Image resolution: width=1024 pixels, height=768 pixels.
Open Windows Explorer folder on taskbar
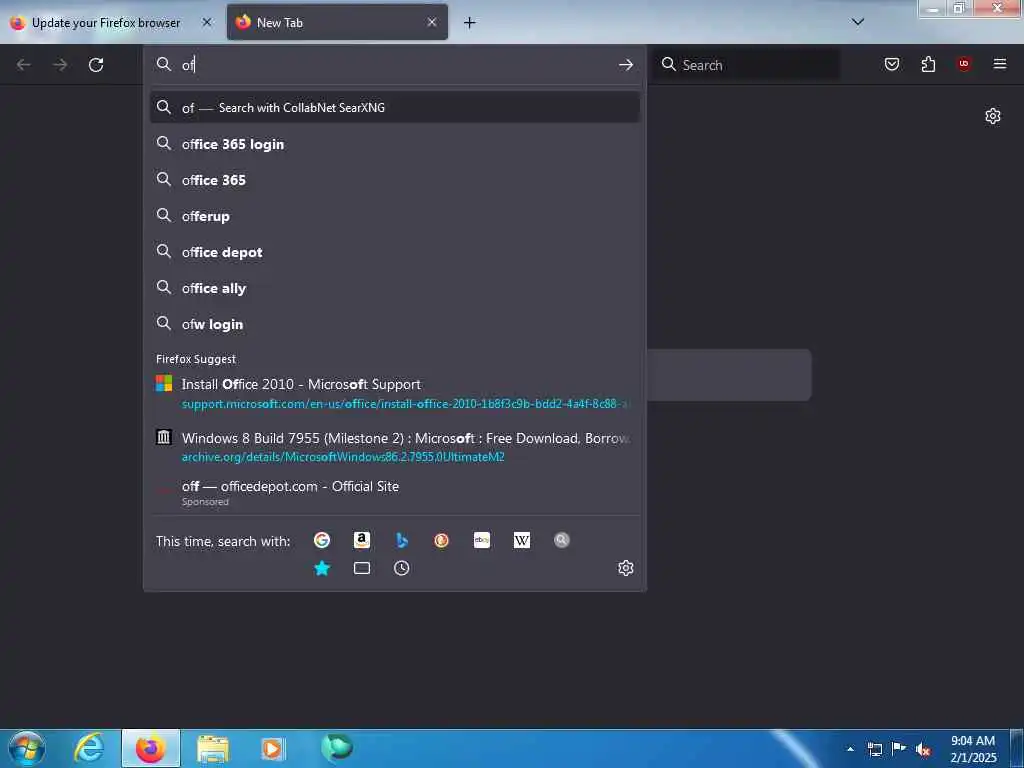(213, 748)
